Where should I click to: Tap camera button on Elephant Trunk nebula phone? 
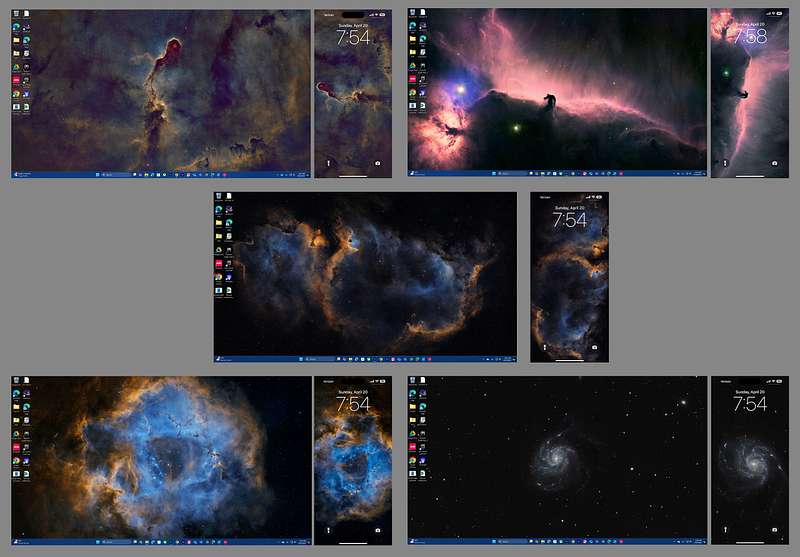click(x=378, y=163)
